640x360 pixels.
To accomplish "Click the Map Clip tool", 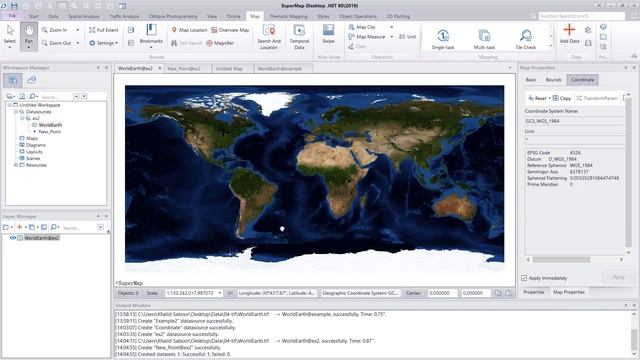I will pyautogui.click(x=362, y=27).
